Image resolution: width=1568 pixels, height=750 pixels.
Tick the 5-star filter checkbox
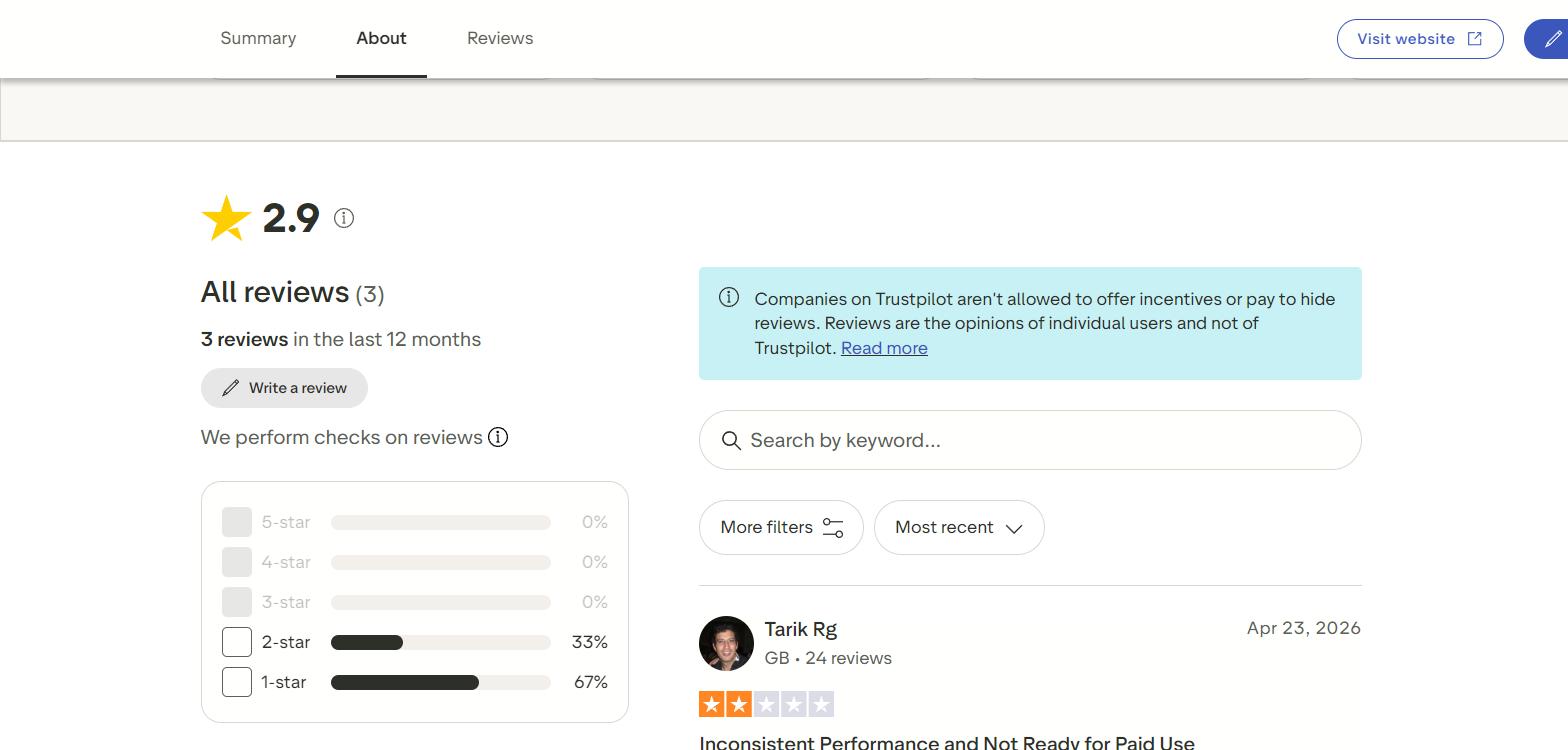coord(237,522)
